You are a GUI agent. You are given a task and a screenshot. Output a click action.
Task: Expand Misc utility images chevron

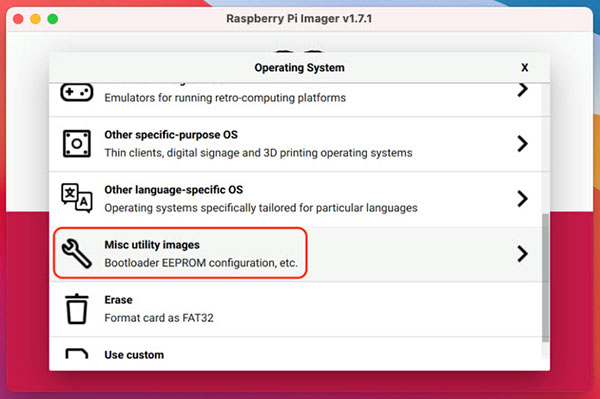tap(522, 254)
